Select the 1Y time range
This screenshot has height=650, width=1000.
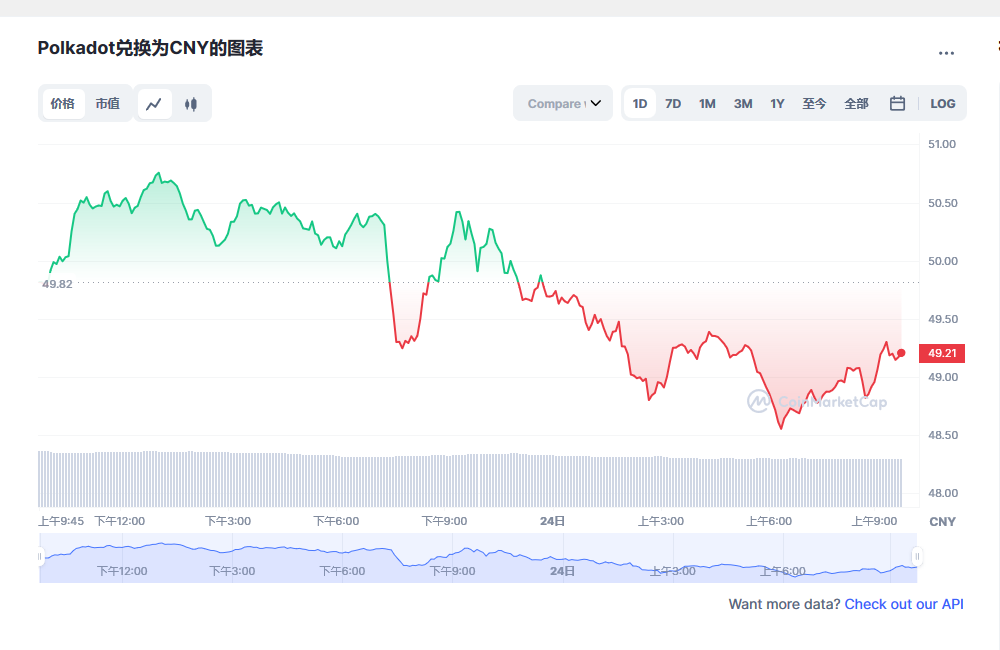pos(777,103)
